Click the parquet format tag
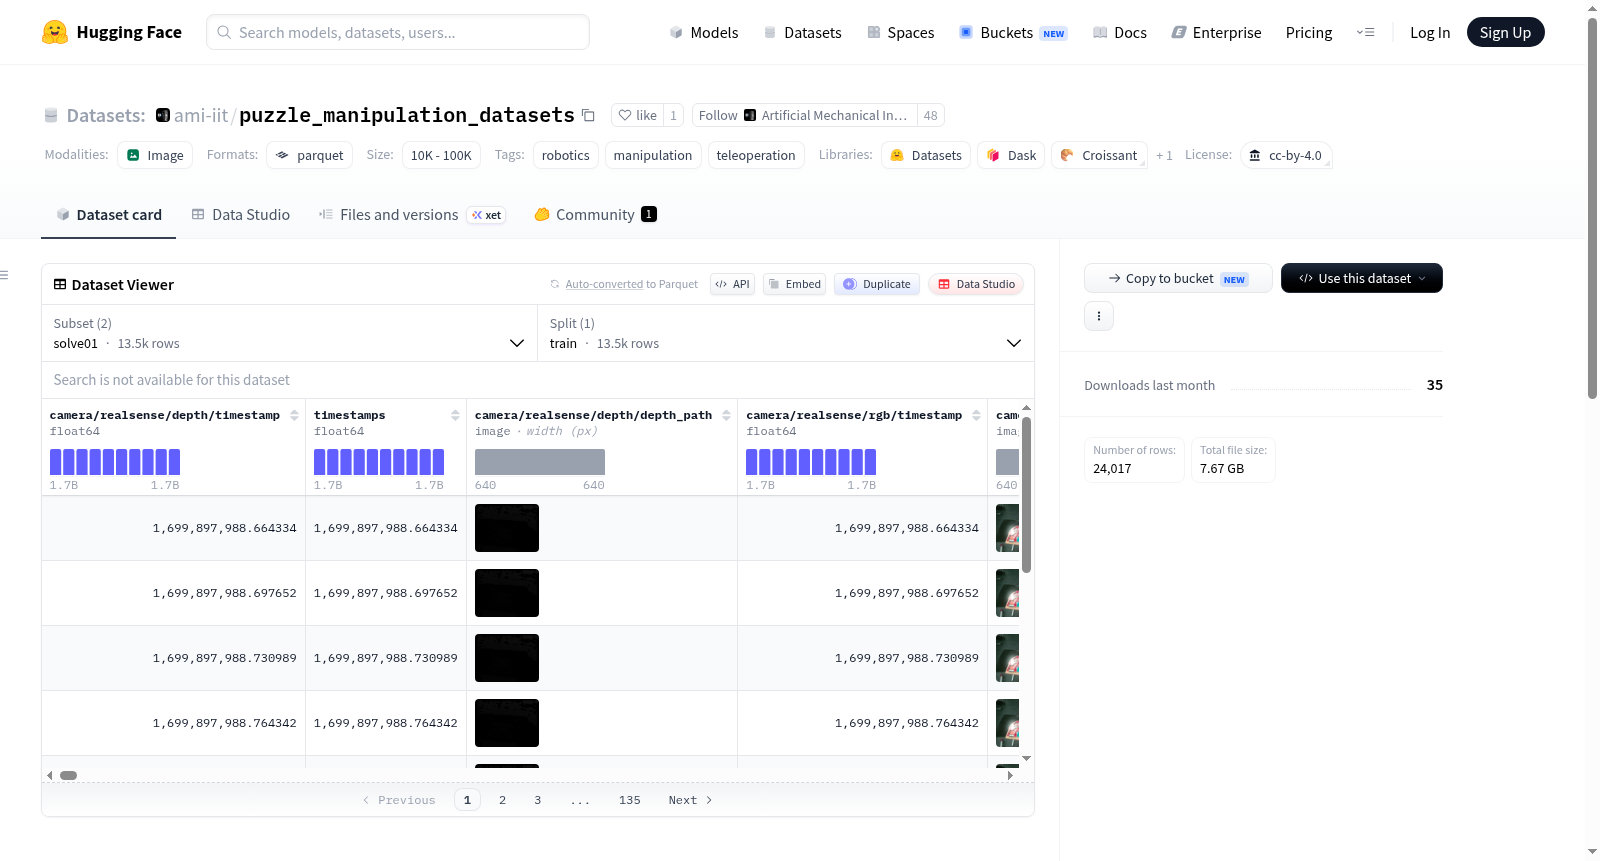This screenshot has width=1600, height=861. click(x=309, y=155)
